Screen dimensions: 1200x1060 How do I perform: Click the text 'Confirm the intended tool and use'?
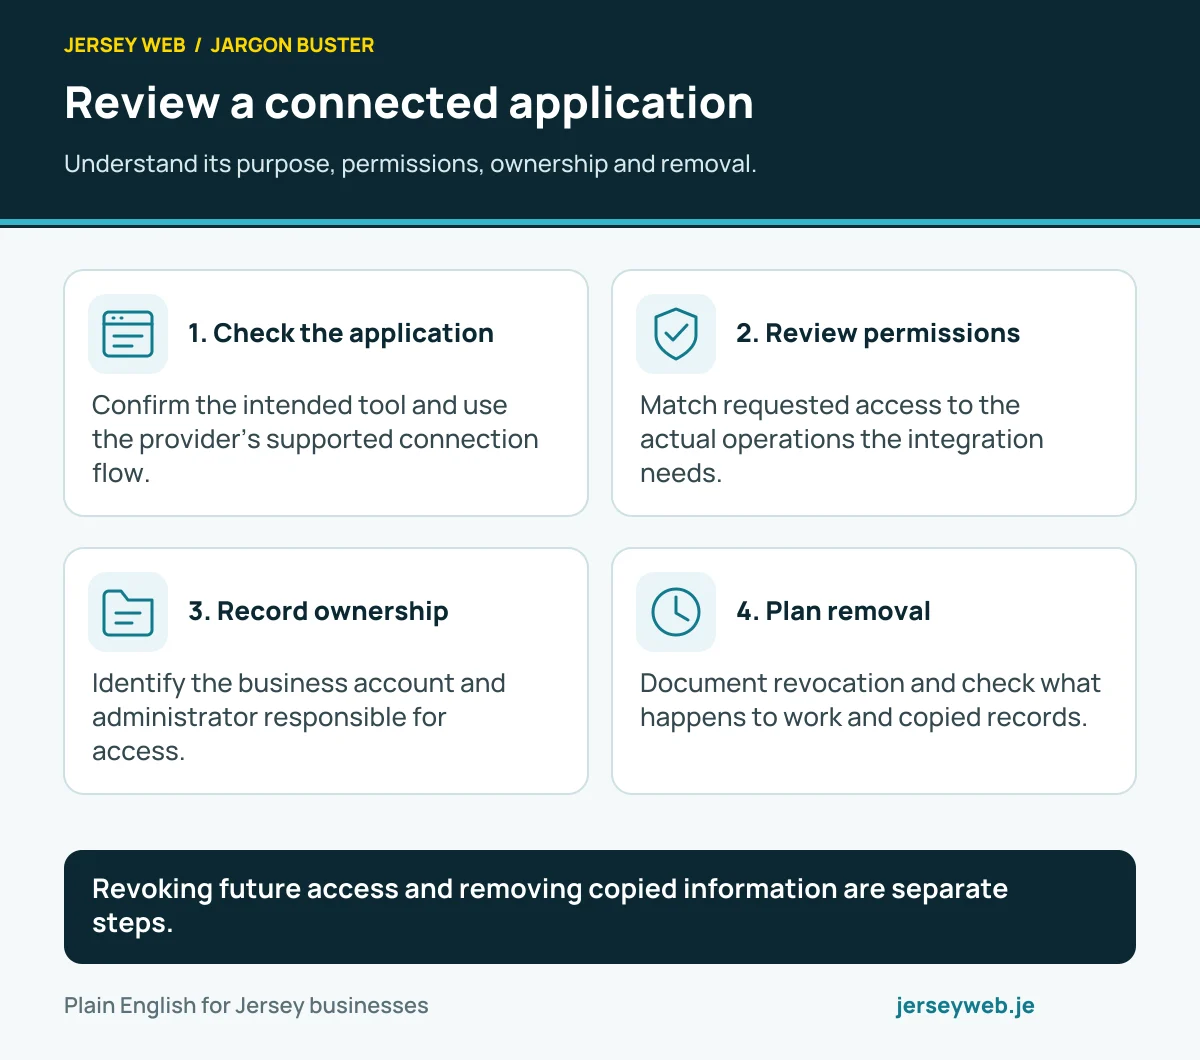pyautogui.click(x=300, y=405)
